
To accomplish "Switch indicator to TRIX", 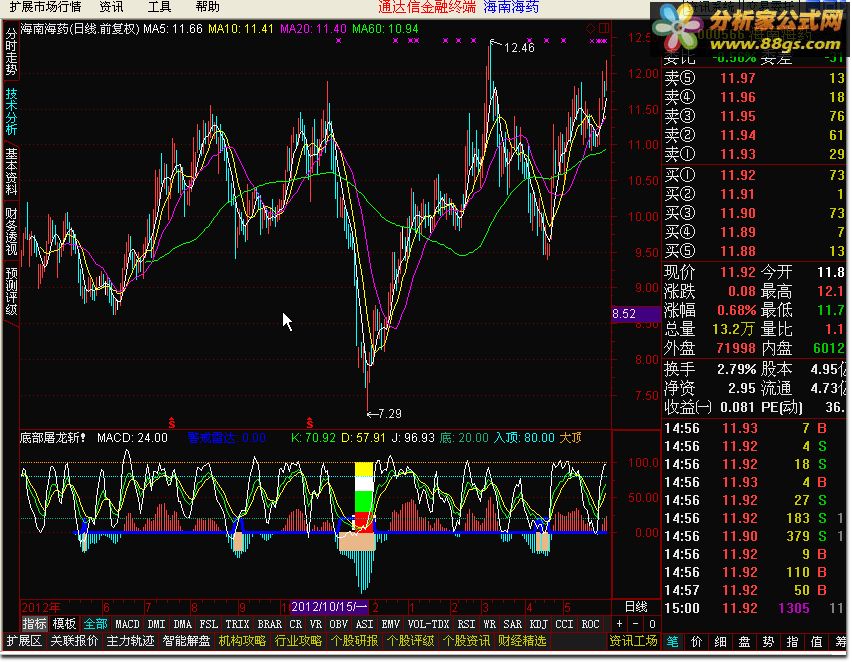I will pyautogui.click(x=237, y=624).
